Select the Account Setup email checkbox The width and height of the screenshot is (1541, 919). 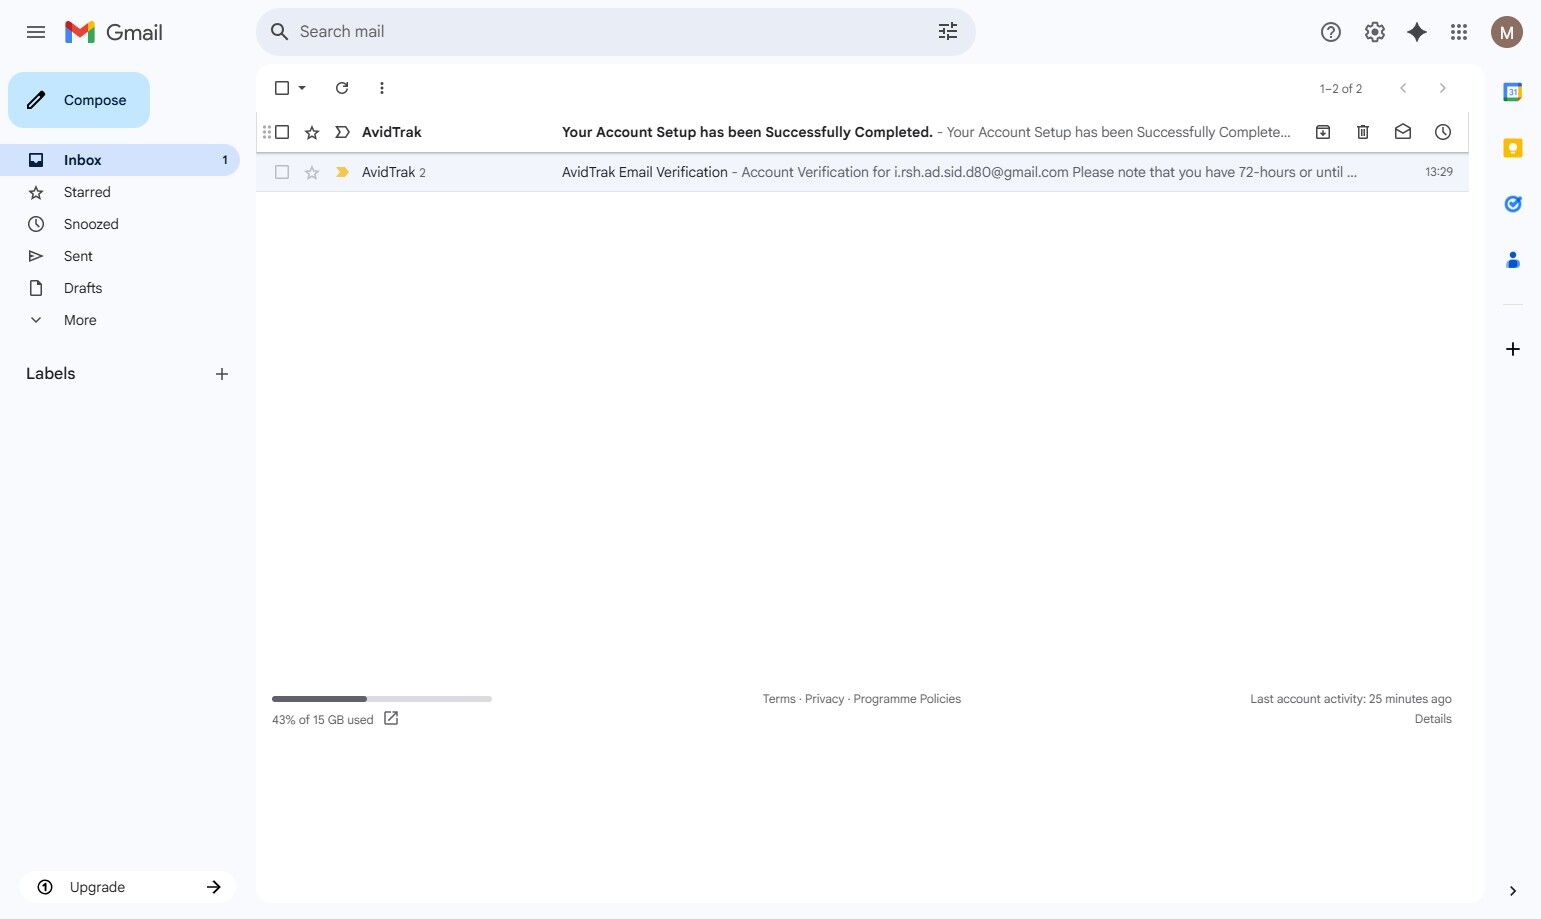pos(282,132)
